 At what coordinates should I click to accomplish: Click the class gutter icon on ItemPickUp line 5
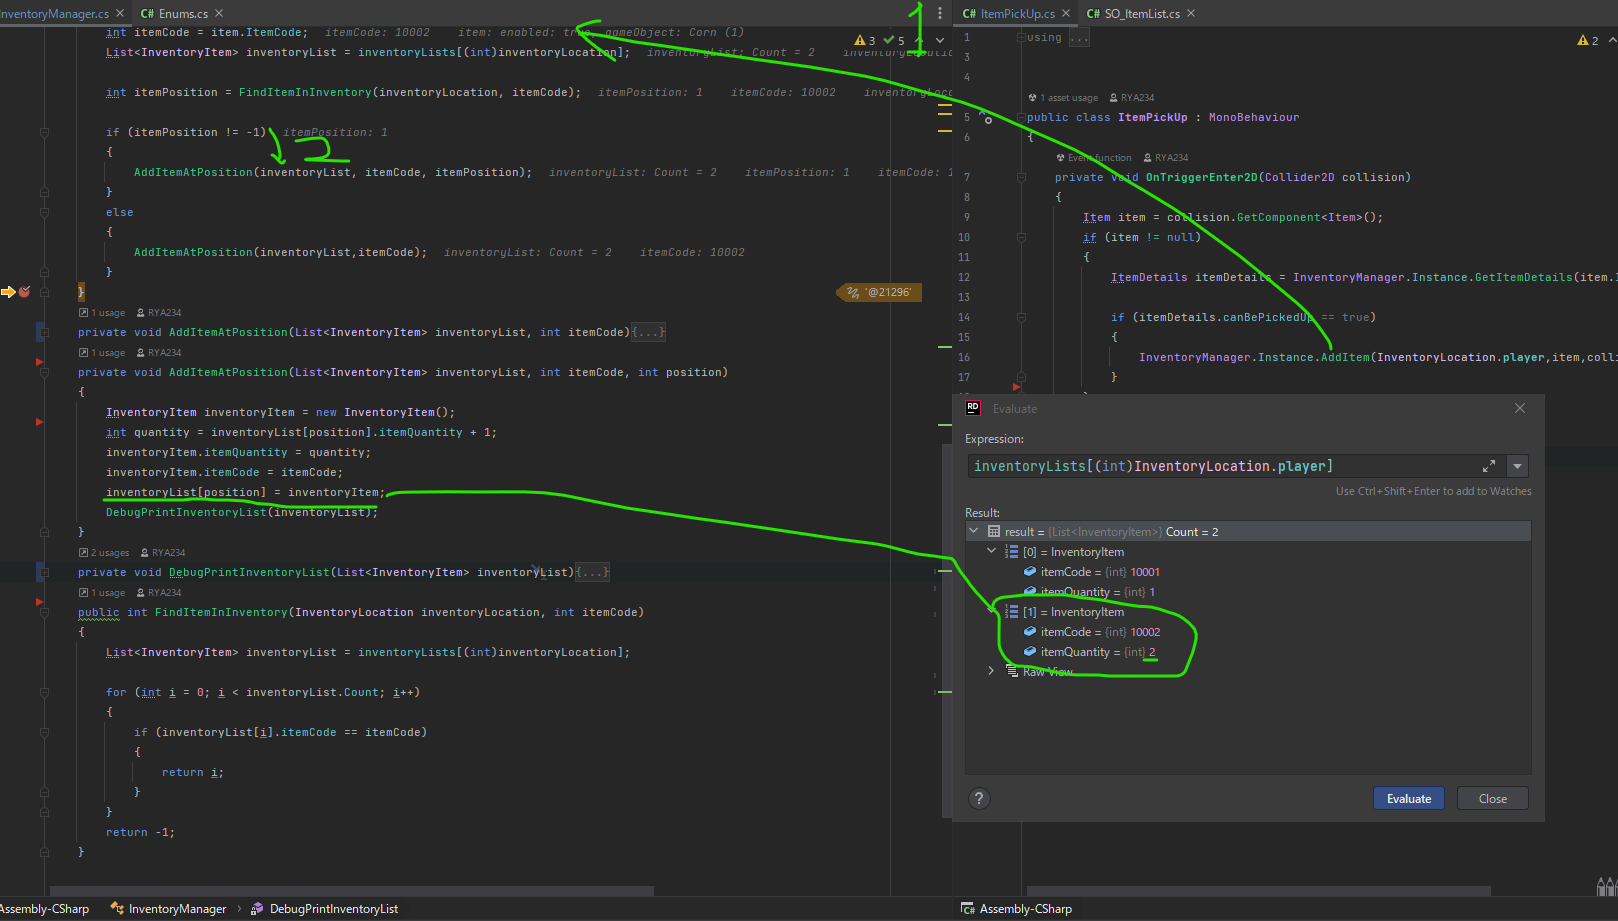[986, 117]
